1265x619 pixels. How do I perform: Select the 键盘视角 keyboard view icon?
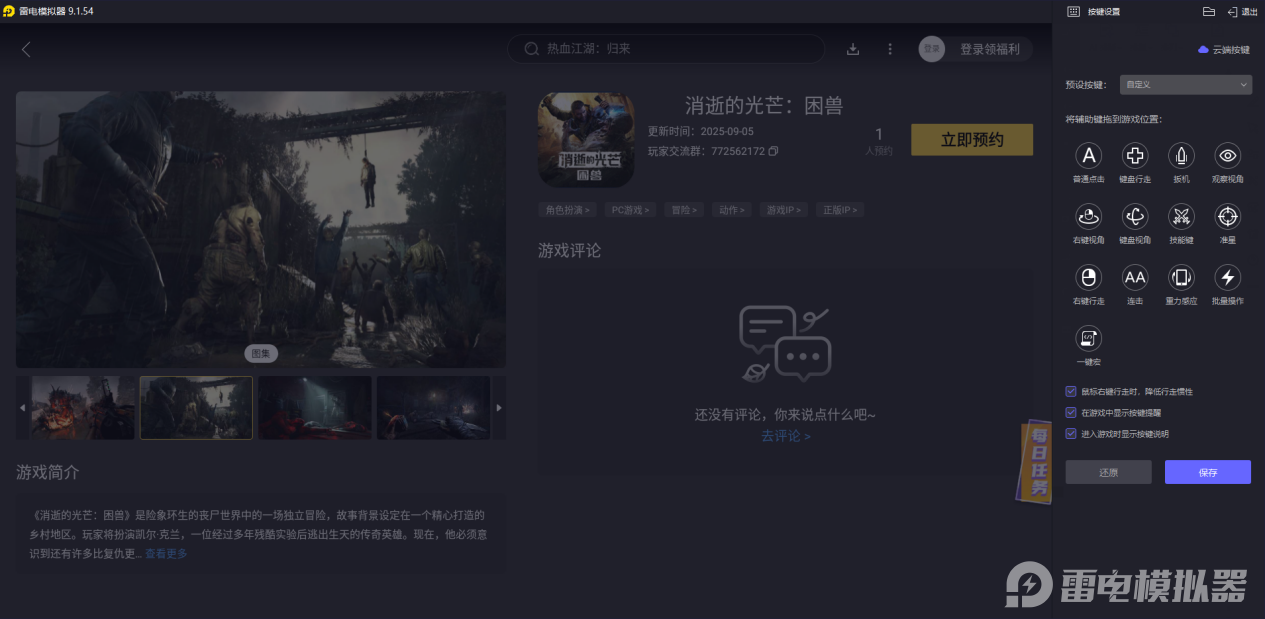1135,216
